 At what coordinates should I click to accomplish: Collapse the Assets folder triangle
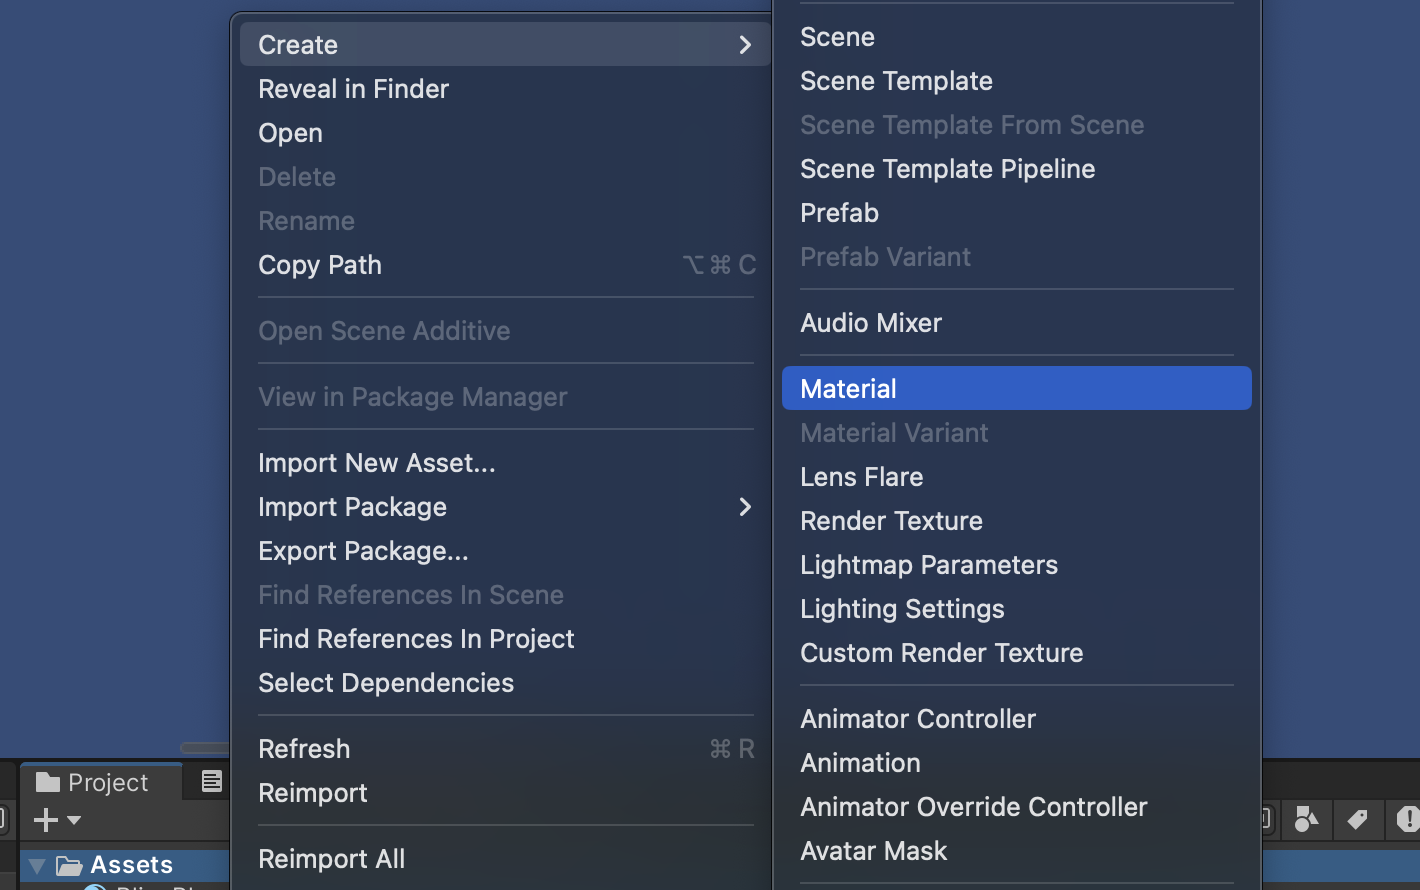tap(38, 865)
